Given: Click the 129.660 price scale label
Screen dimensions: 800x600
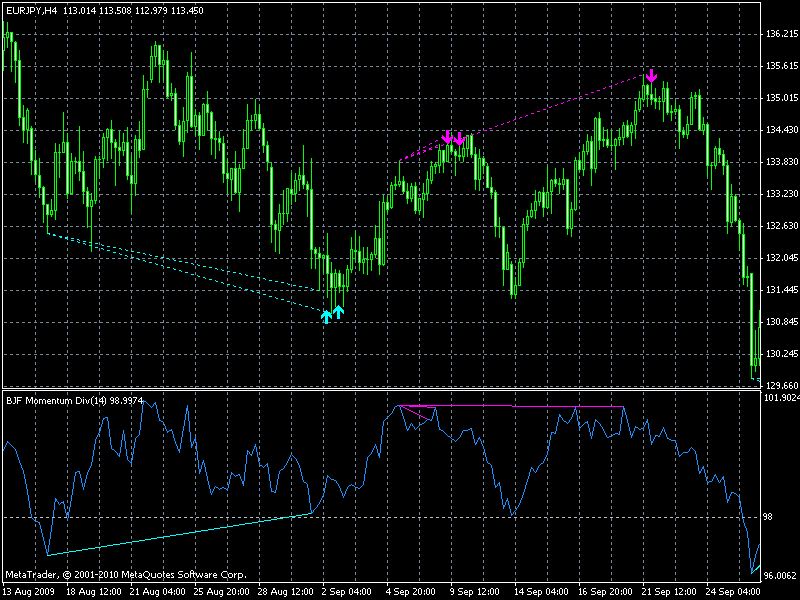Looking at the screenshot, I should click(x=782, y=386).
